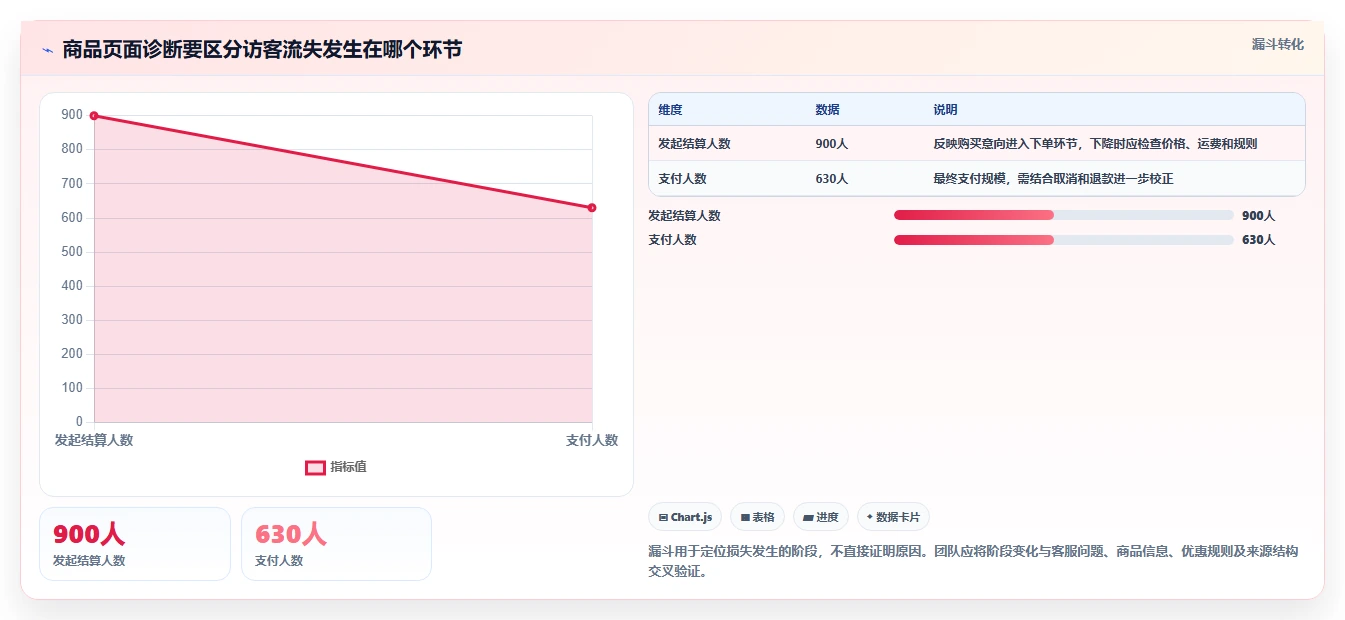Click the lightning icon beside the title

(47, 50)
